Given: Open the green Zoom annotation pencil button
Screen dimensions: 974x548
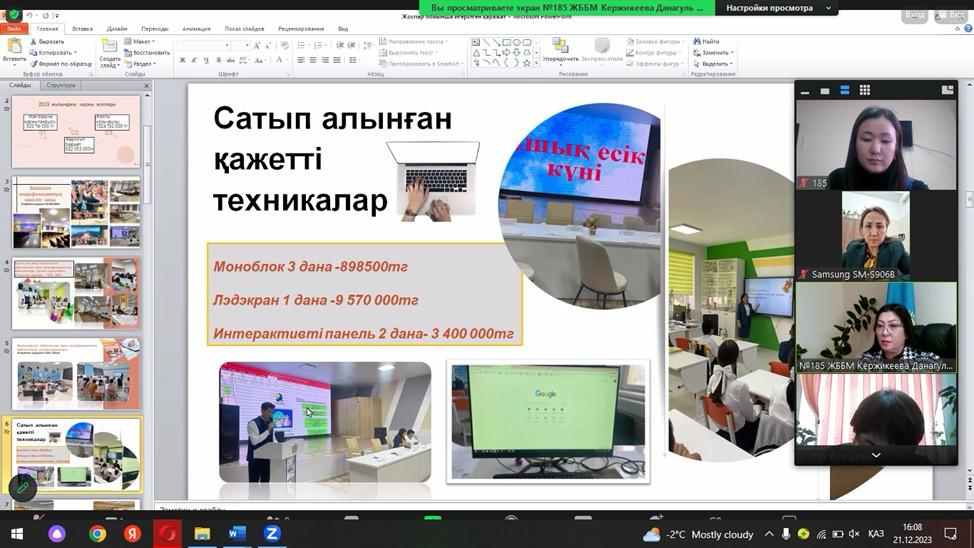Looking at the screenshot, I should point(23,487).
